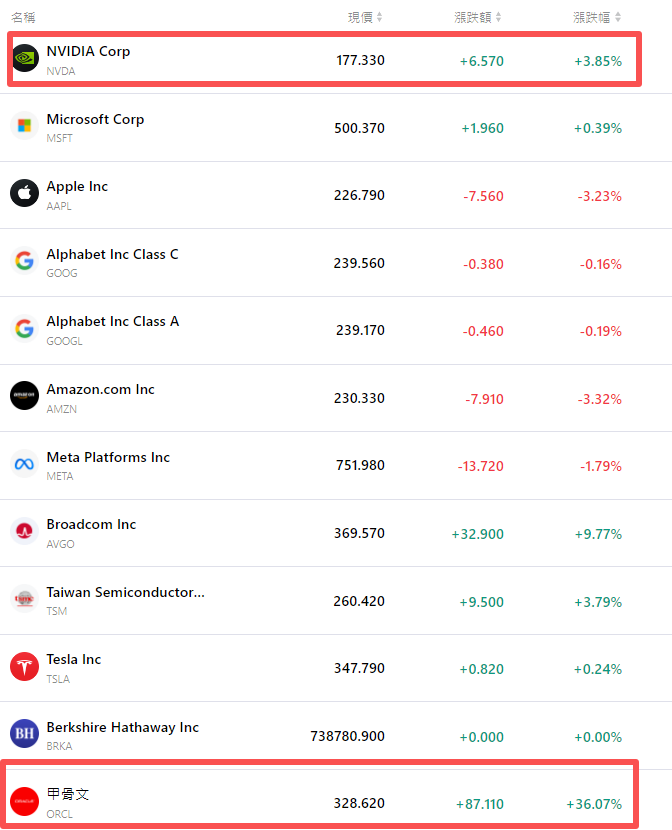Open the Alphabet Inc Class A link
This screenshot has width=672, height=830.
click(x=112, y=321)
